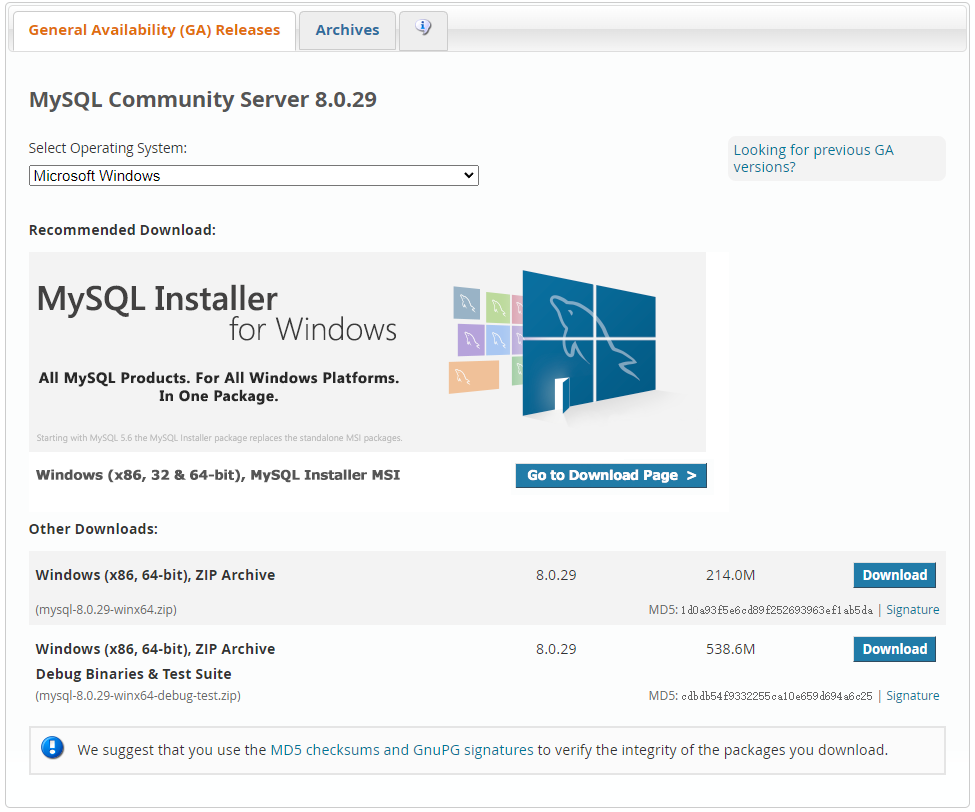The width and height of the screenshot is (975, 812).
Task: Open Signature link for mysql-8.0.29-winx64.zip
Action: pyautogui.click(x=912, y=610)
